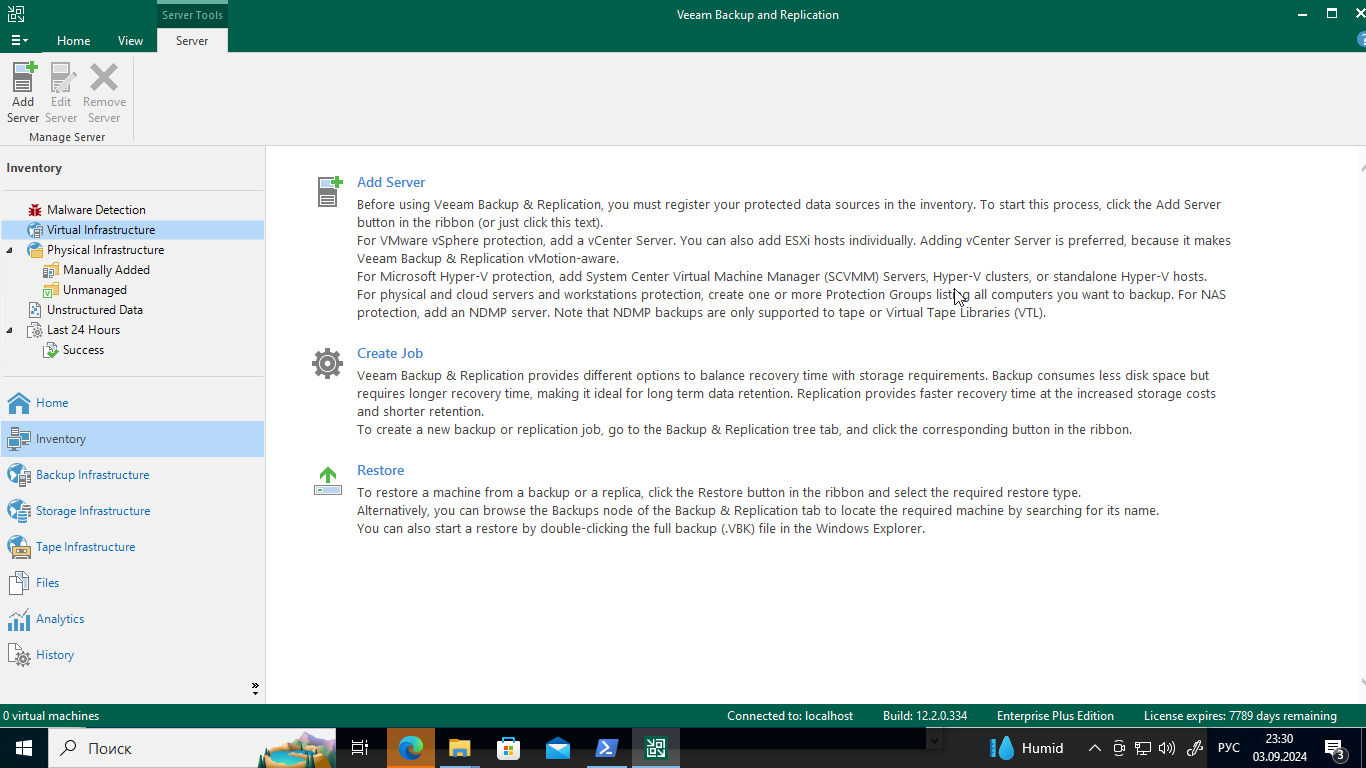
Task: Click the main pane scroll up arrow
Action: pyautogui.click(x=1363, y=169)
